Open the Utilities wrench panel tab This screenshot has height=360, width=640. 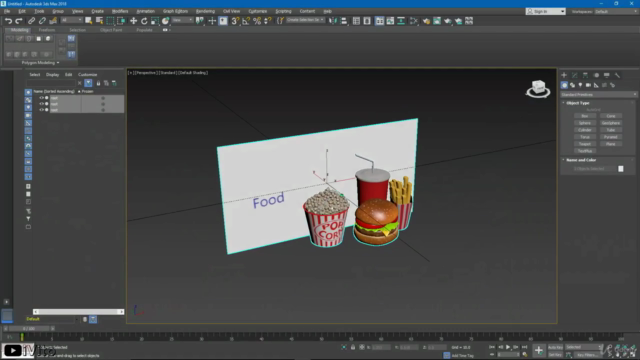click(x=617, y=75)
